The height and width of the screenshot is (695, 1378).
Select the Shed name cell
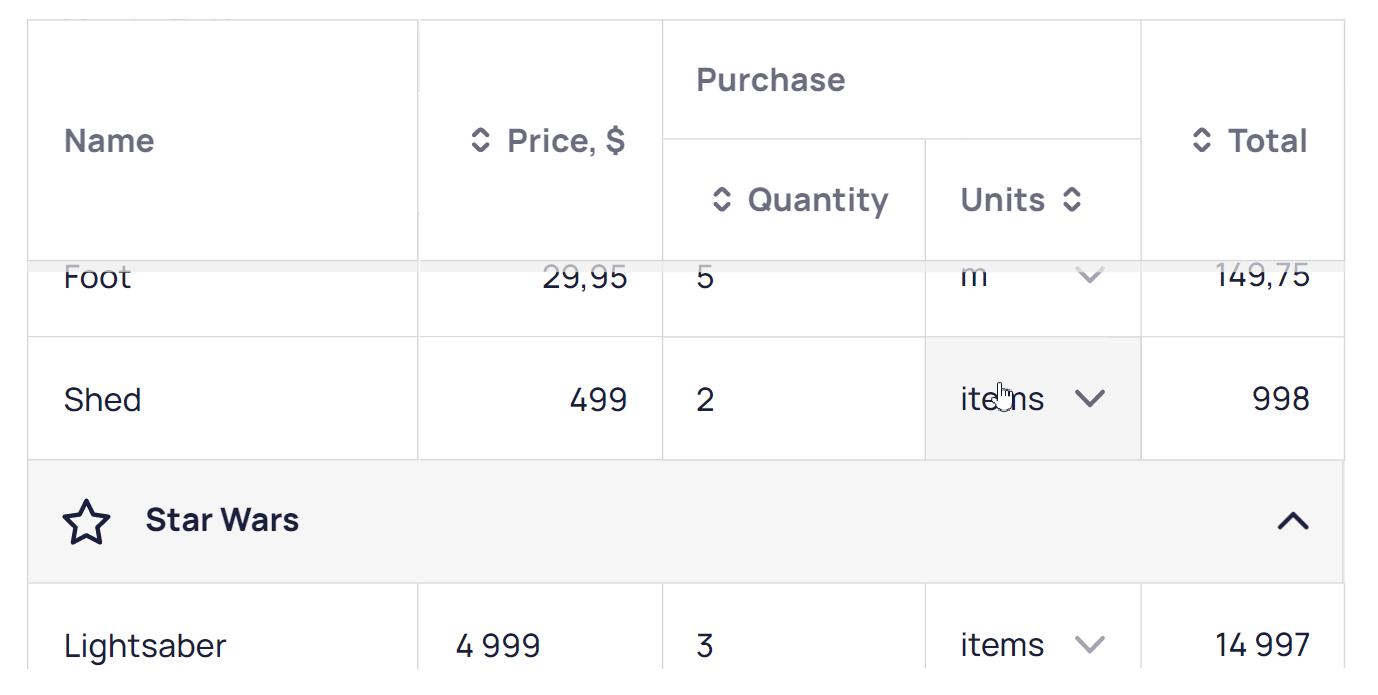point(103,400)
